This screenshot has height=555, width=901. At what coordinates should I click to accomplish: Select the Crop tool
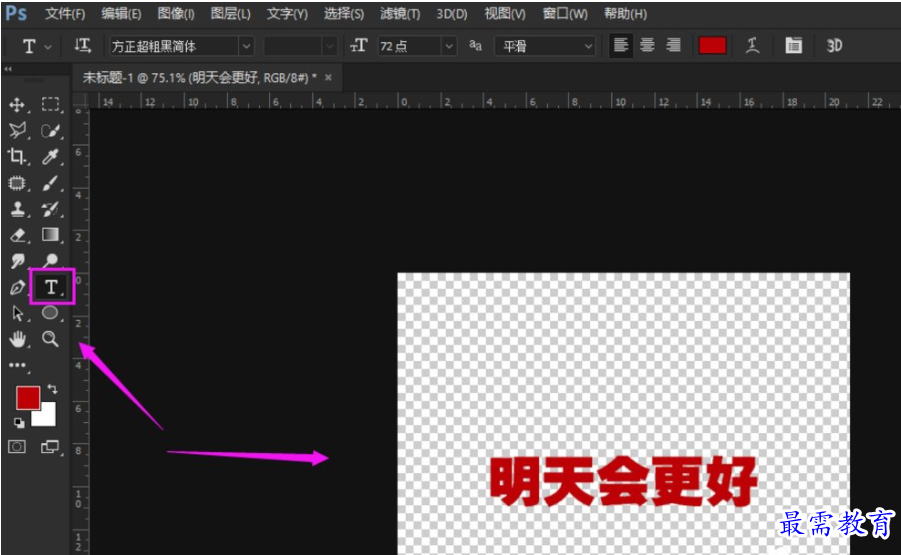[16, 156]
